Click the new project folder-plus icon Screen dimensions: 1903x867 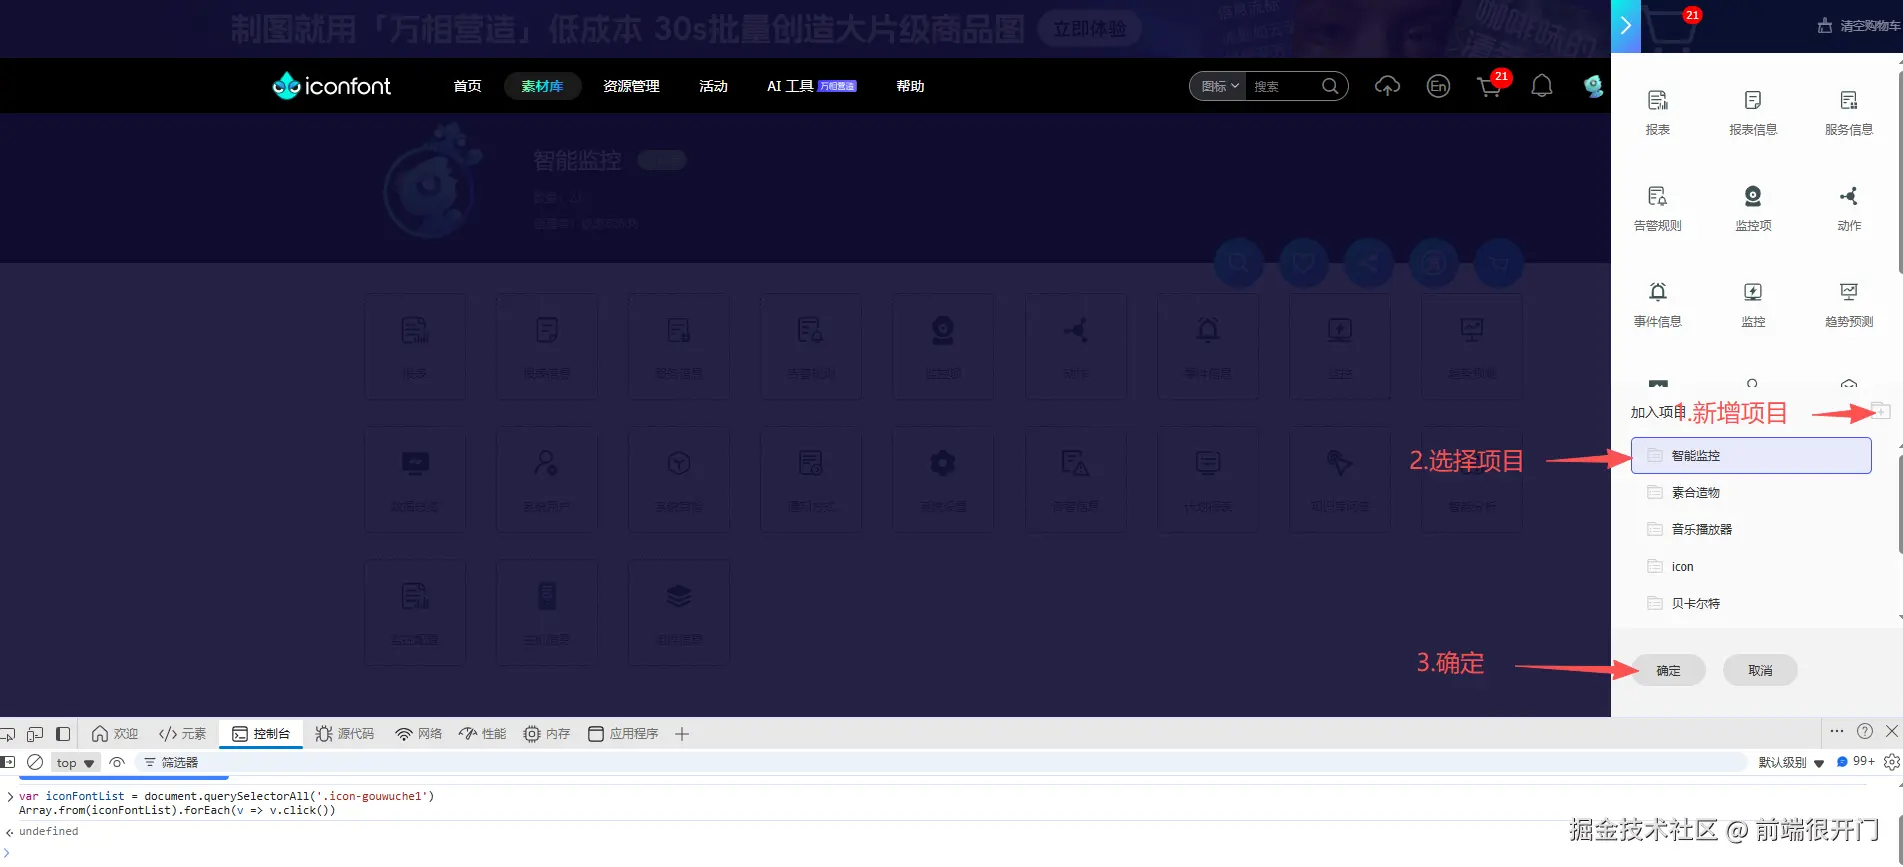pos(1880,411)
